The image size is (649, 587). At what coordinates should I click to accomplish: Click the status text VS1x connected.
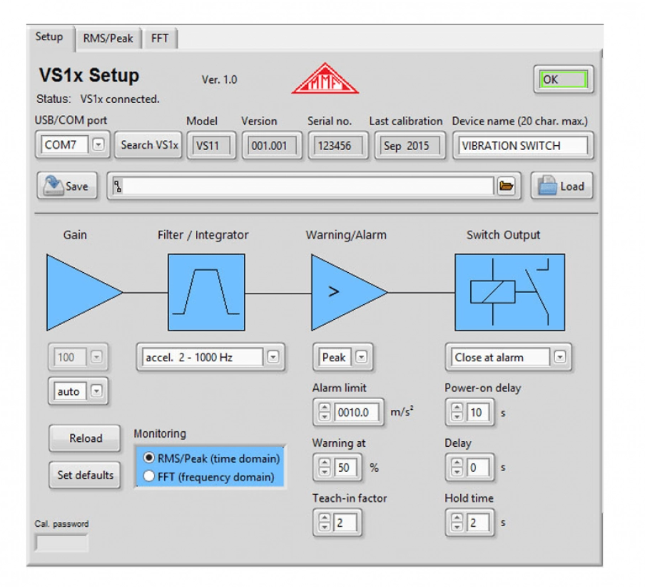click(x=120, y=99)
